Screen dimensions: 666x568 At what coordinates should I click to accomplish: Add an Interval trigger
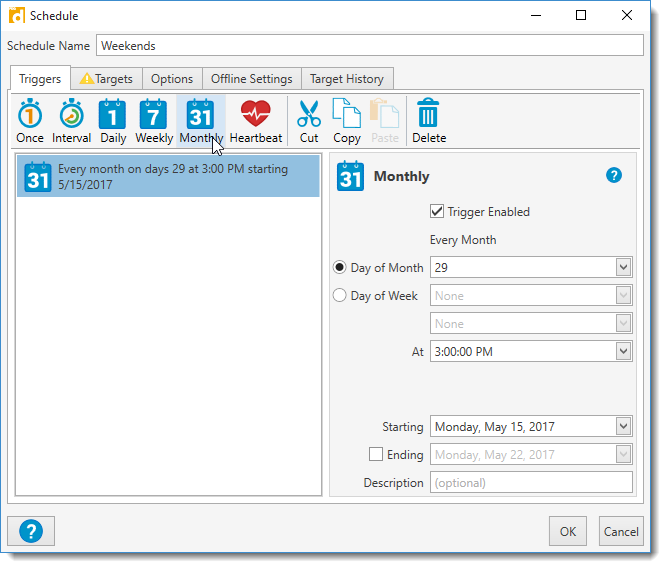(x=71, y=121)
